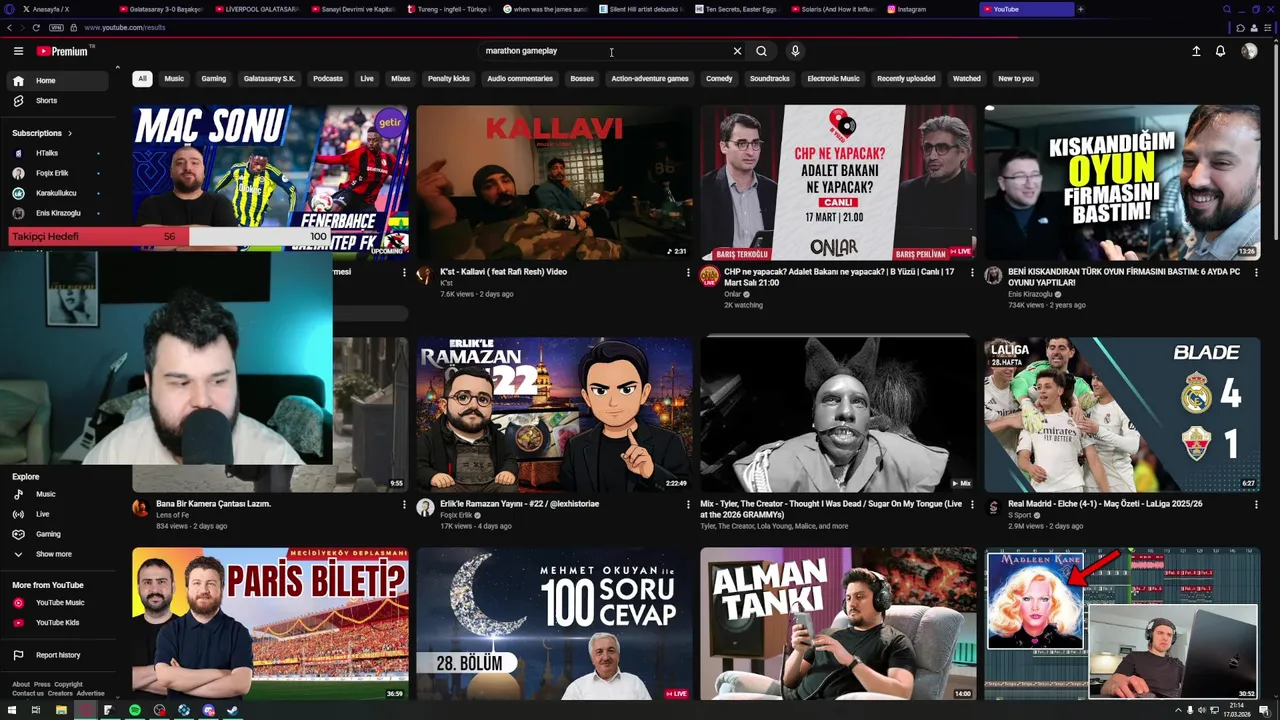Run search with the magnifier icon

(761, 51)
